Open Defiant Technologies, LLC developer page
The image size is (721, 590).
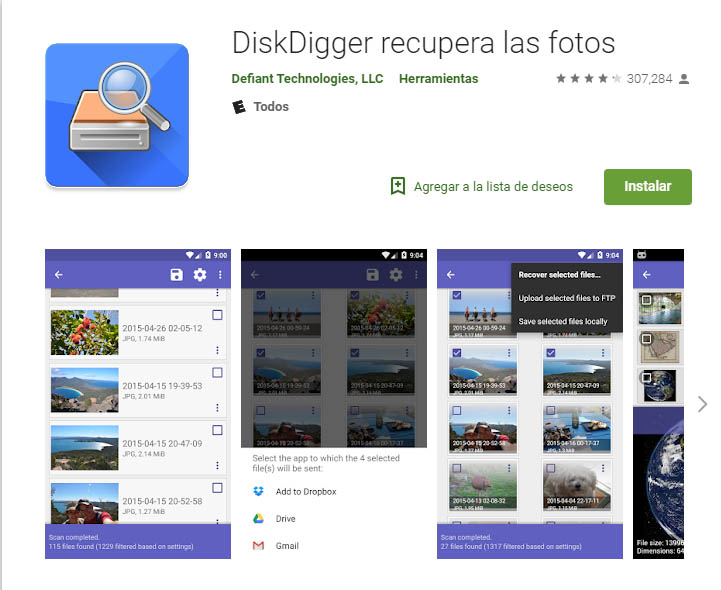pos(307,79)
